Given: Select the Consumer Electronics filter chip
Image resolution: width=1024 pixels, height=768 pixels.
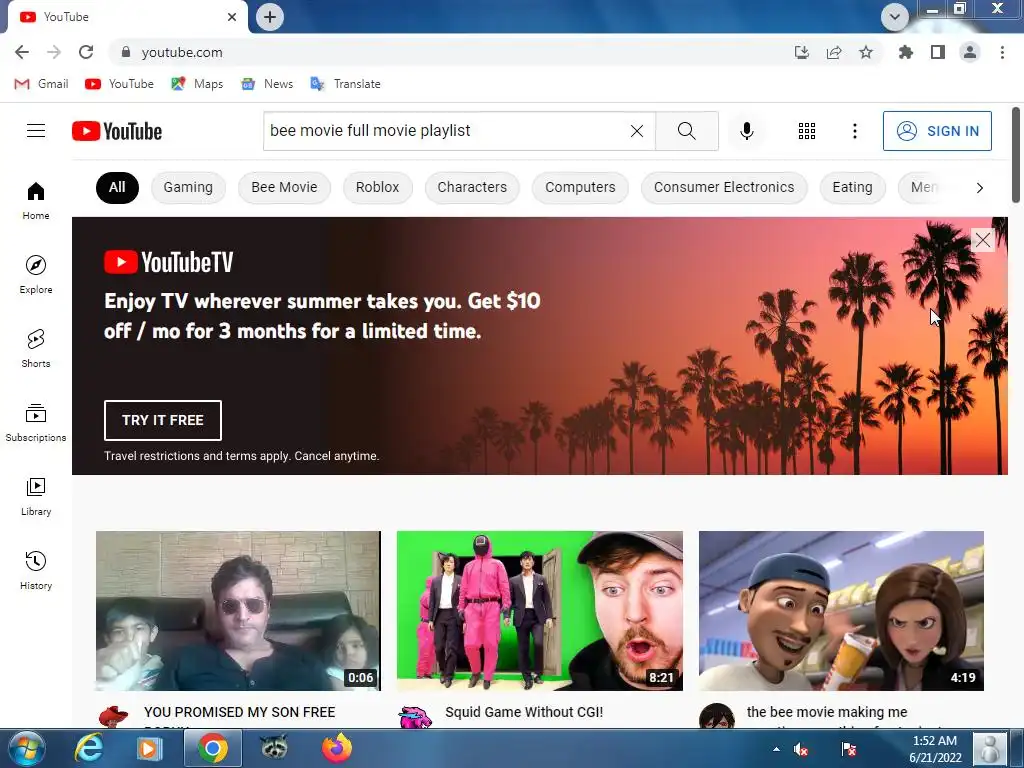Looking at the screenshot, I should pyautogui.click(x=724, y=187).
